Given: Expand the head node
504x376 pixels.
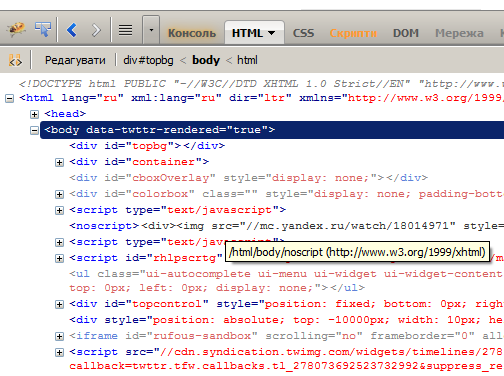Looking at the screenshot, I should tap(34, 114).
